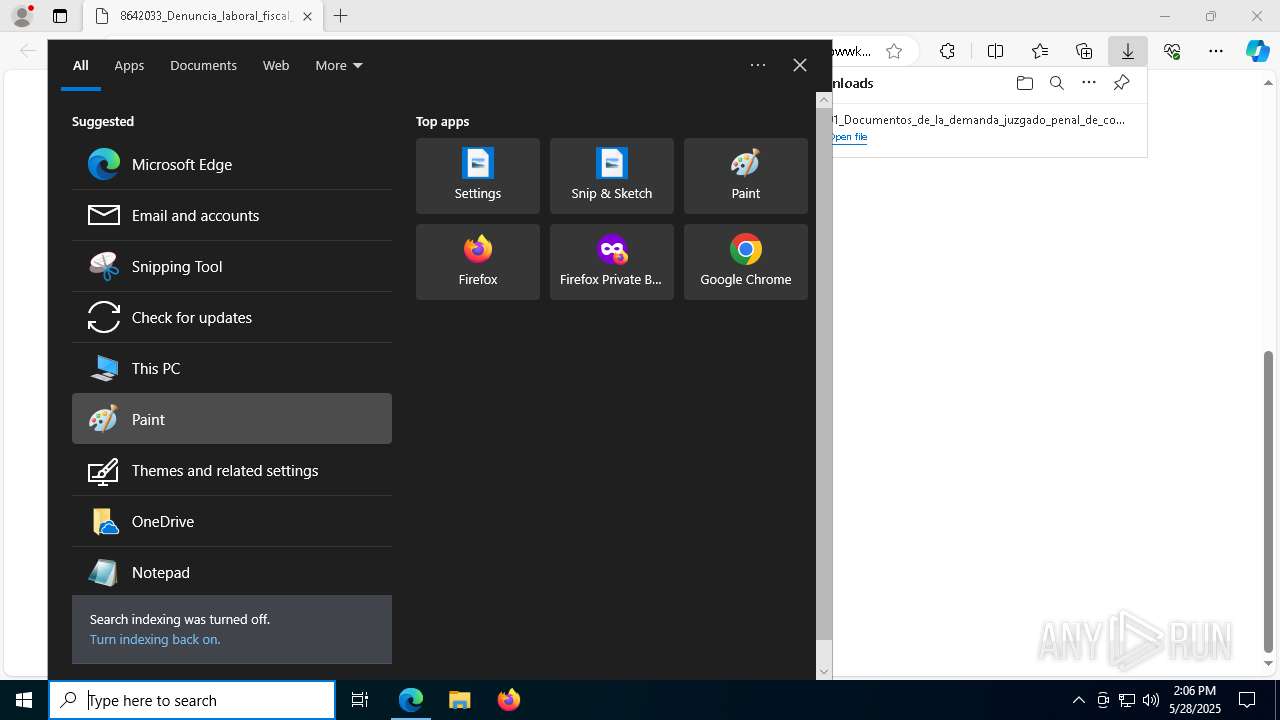Open downloads folder in Edge panel
The height and width of the screenshot is (720, 1280).
pyautogui.click(x=1024, y=83)
